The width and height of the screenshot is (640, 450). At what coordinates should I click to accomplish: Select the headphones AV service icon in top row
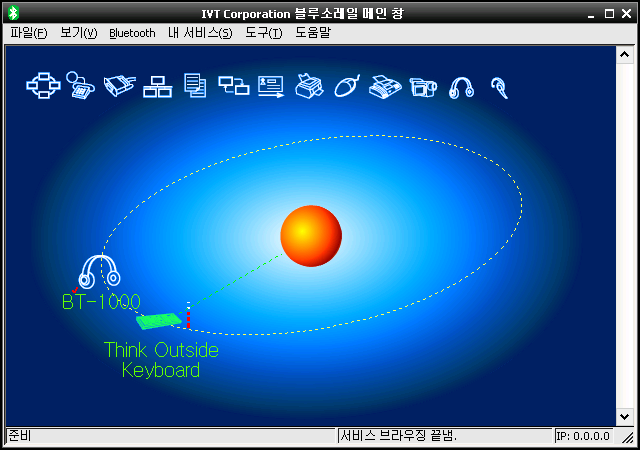pos(461,88)
